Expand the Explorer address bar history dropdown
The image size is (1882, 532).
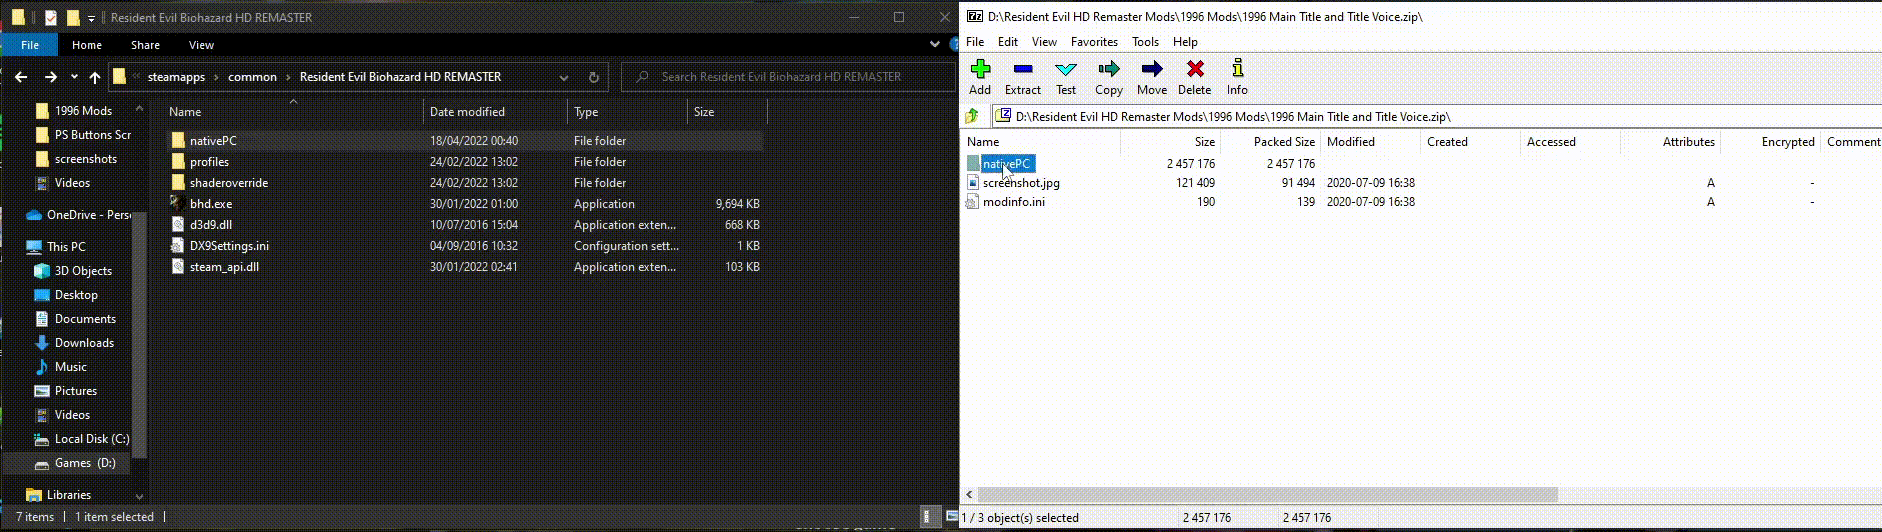point(564,77)
